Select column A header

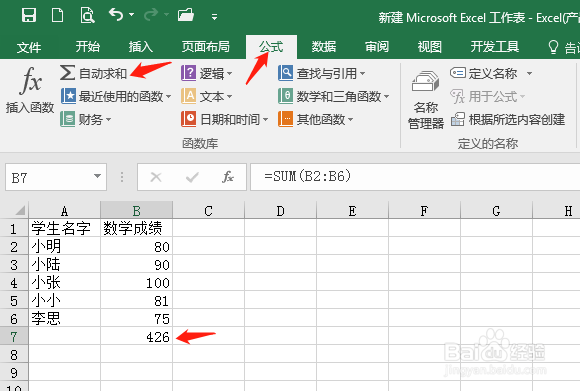pos(64,210)
